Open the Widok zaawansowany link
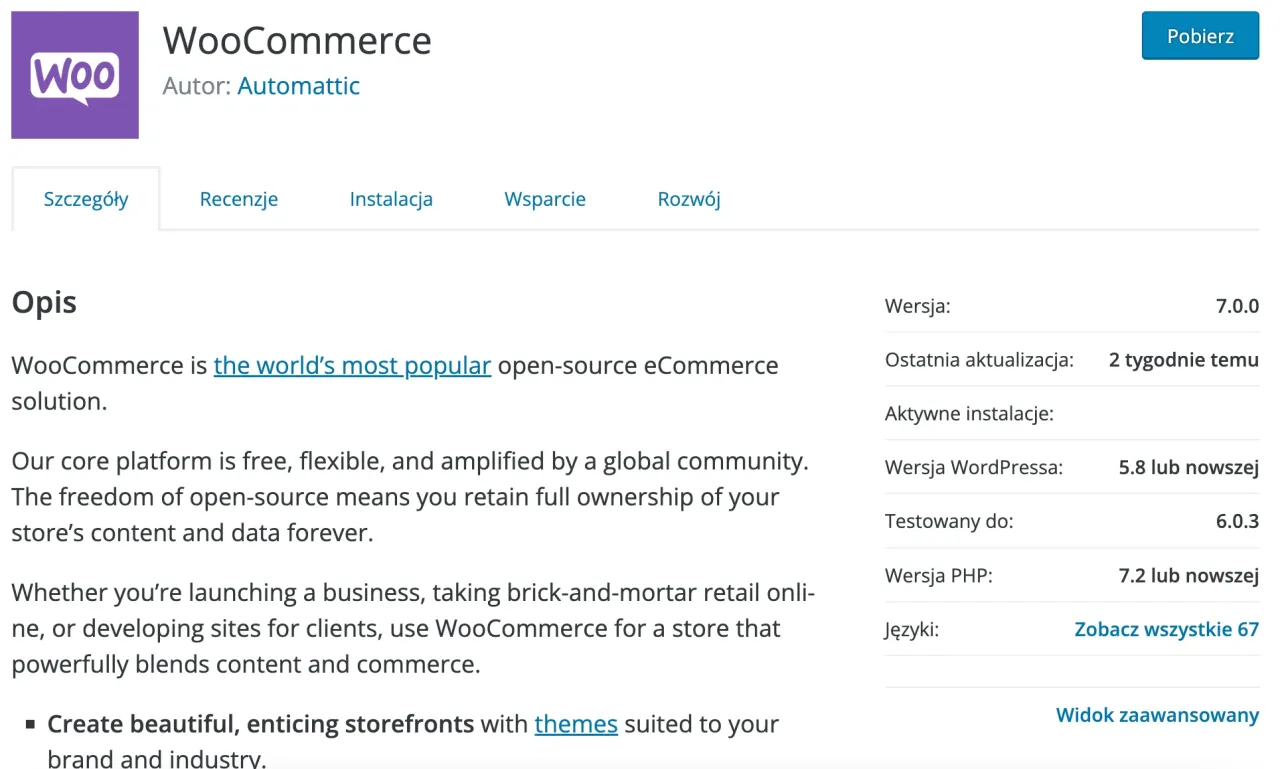The width and height of the screenshot is (1280, 769). [1157, 715]
